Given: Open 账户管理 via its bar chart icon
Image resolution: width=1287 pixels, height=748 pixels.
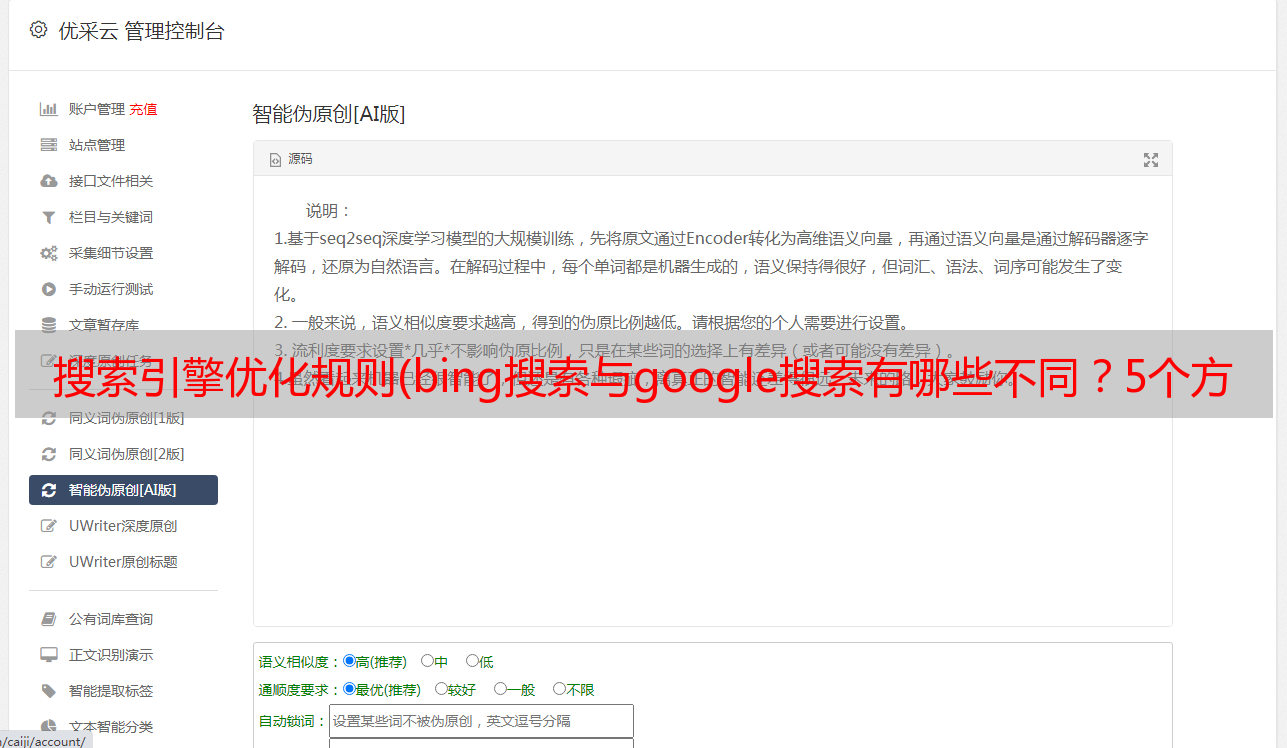Looking at the screenshot, I should pyautogui.click(x=48, y=109).
